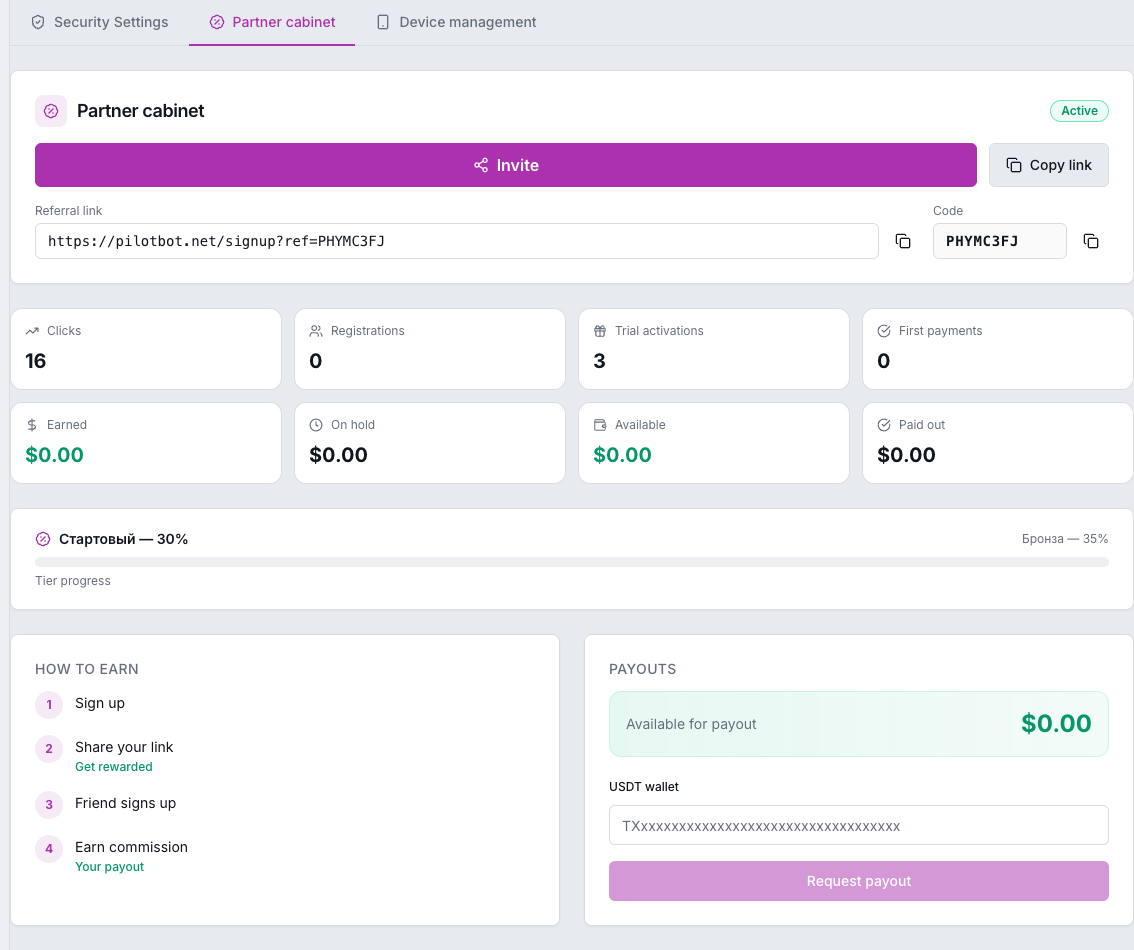
Task: Switch to the Device management tab
Action: click(456, 22)
